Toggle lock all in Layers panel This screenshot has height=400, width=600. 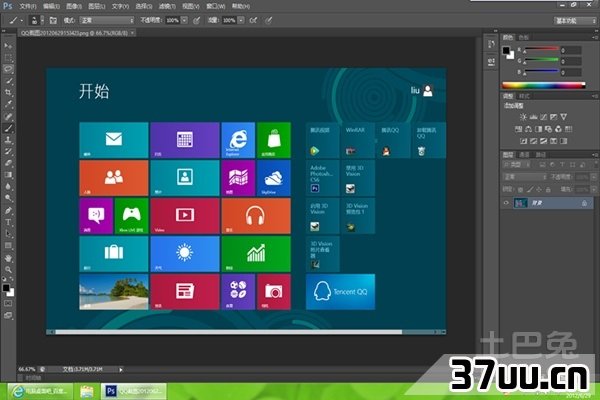[548, 189]
